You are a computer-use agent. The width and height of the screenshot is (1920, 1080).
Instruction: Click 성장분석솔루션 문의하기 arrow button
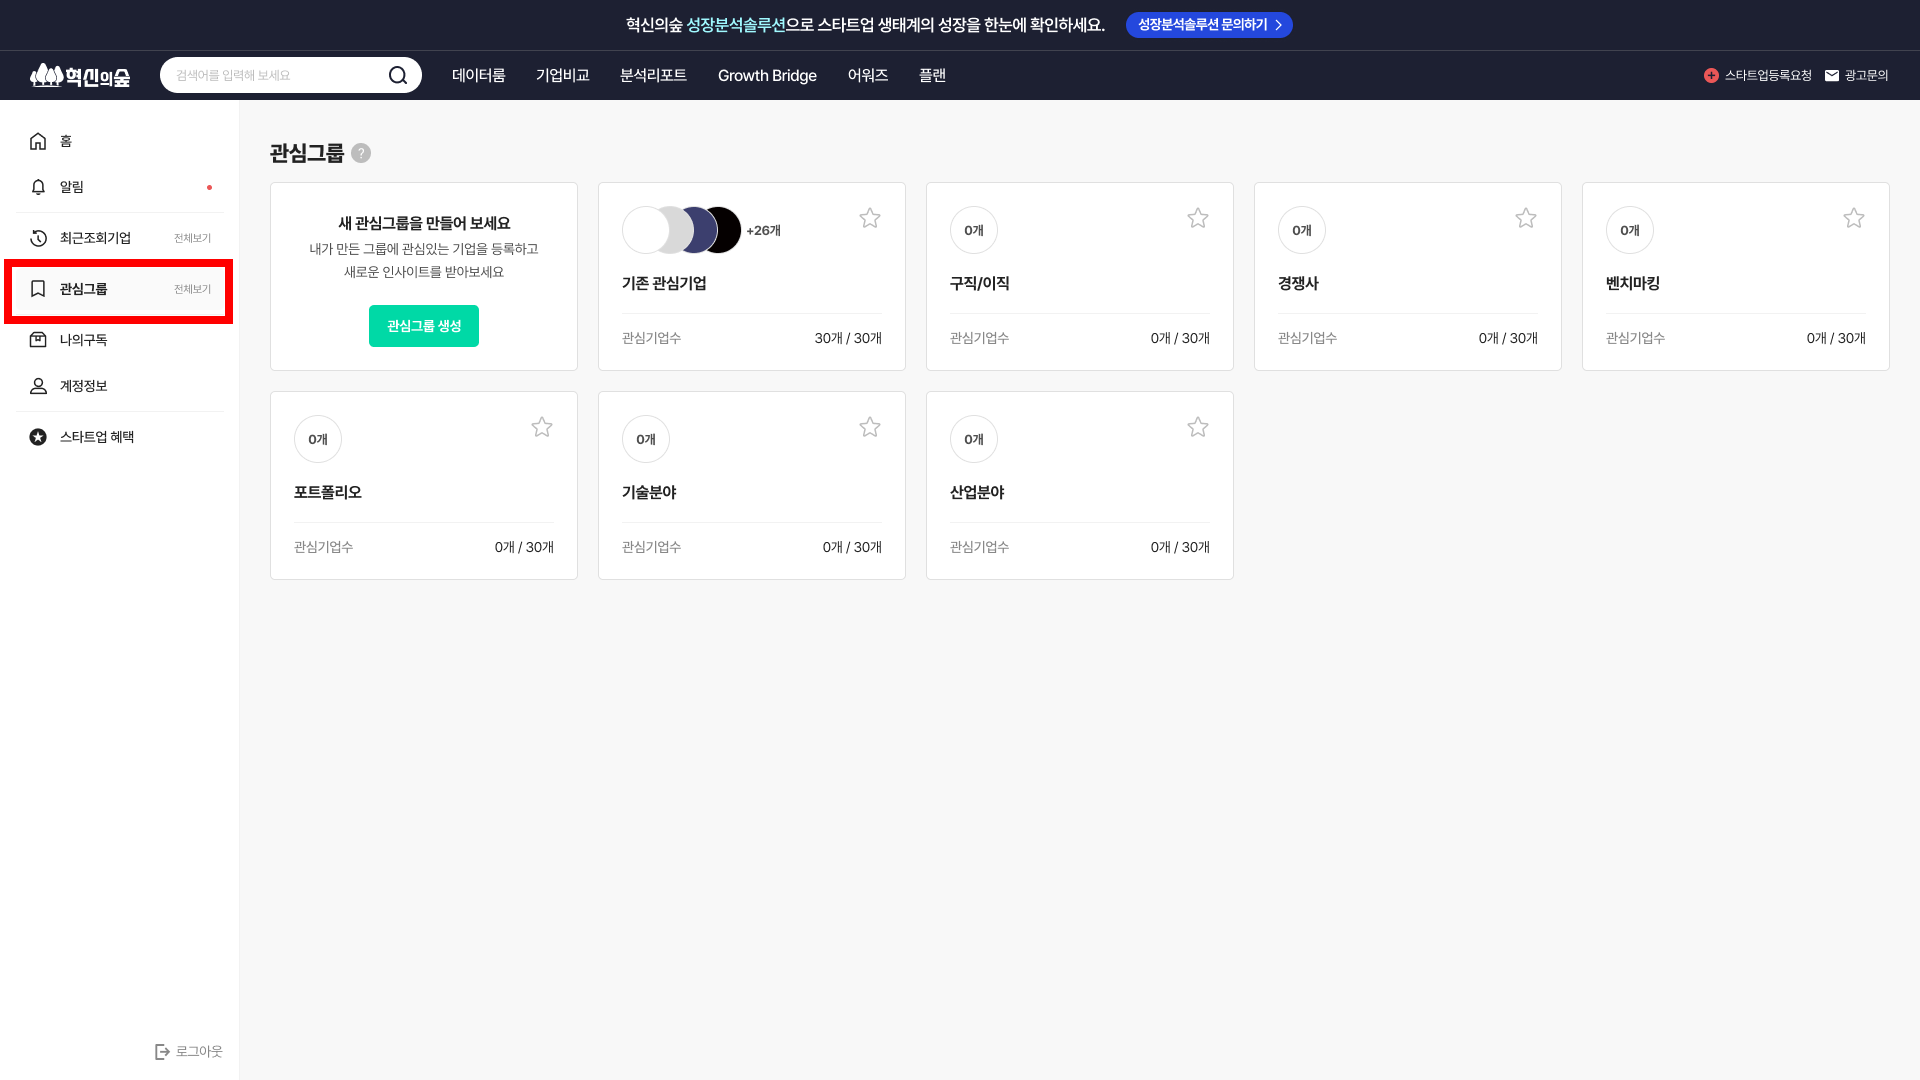tap(1208, 25)
